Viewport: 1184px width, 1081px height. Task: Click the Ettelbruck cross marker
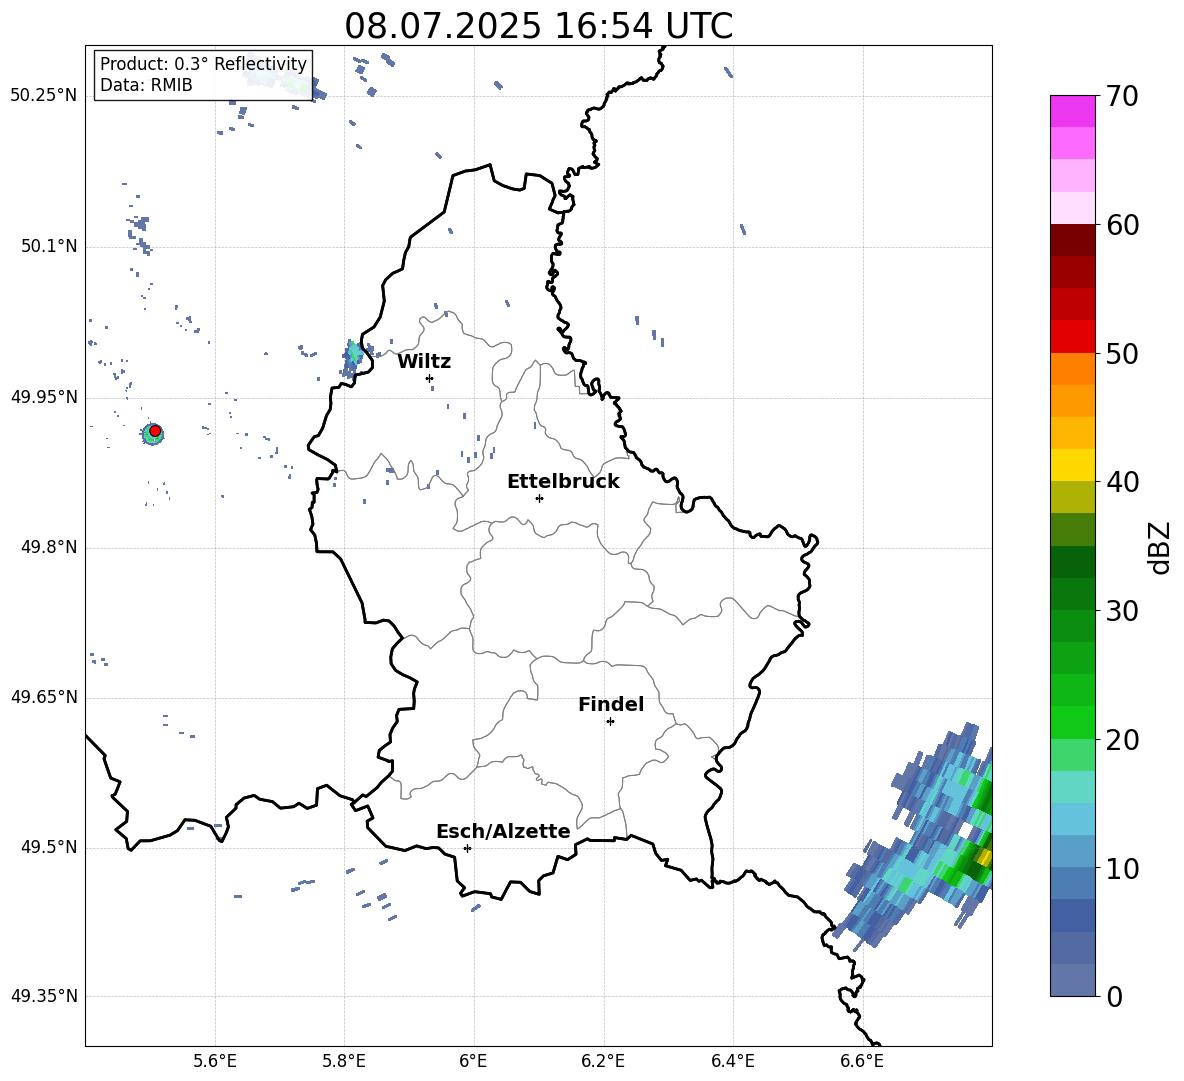[539, 498]
